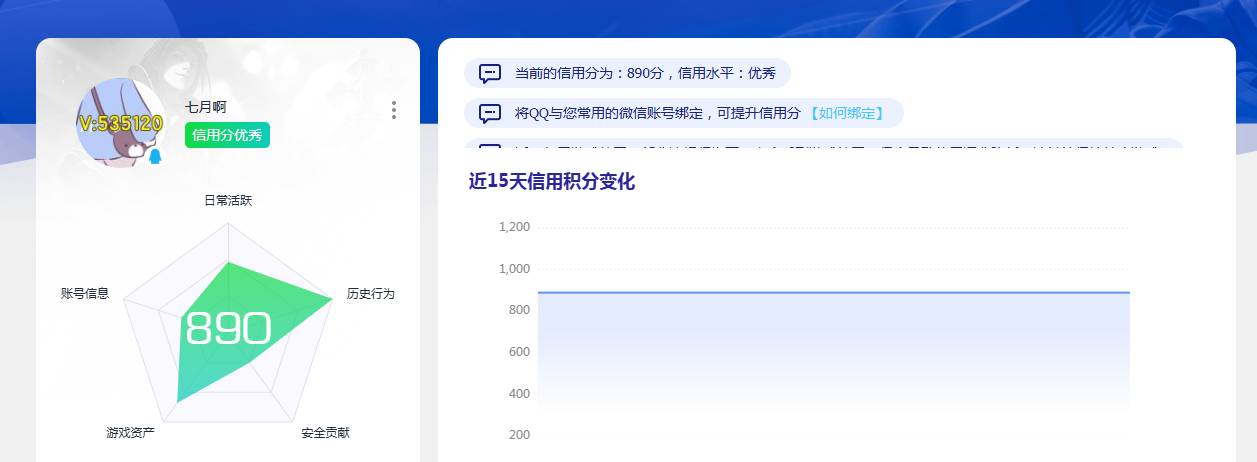
Task: Select the 历史行为 radar axis label
Action: click(x=371, y=293)
